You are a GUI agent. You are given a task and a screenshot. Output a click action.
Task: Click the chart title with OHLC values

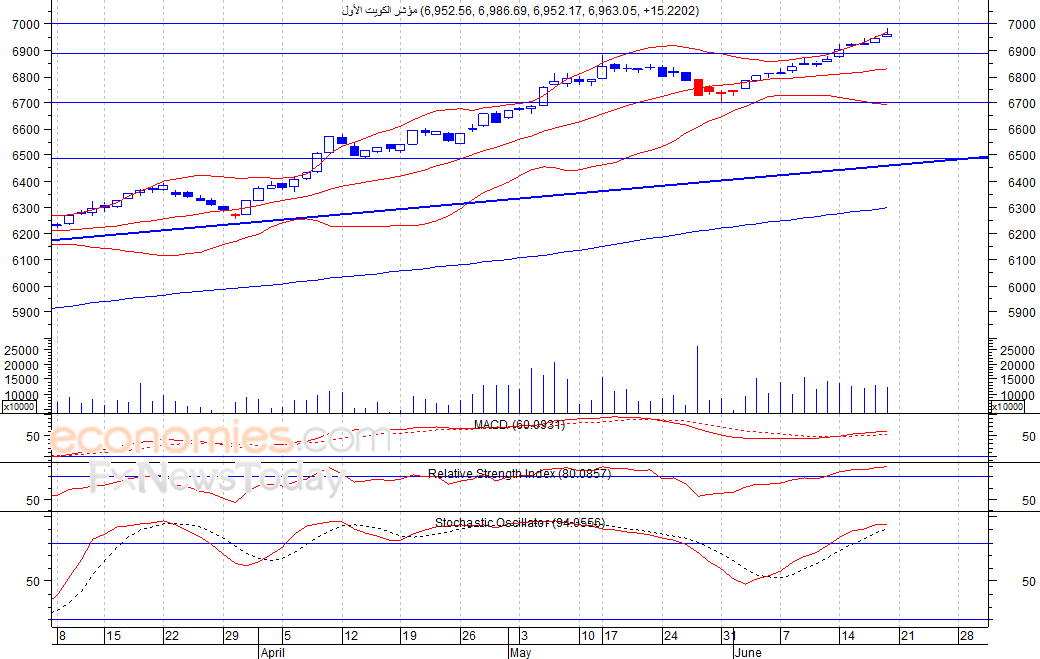click(520, 11)
